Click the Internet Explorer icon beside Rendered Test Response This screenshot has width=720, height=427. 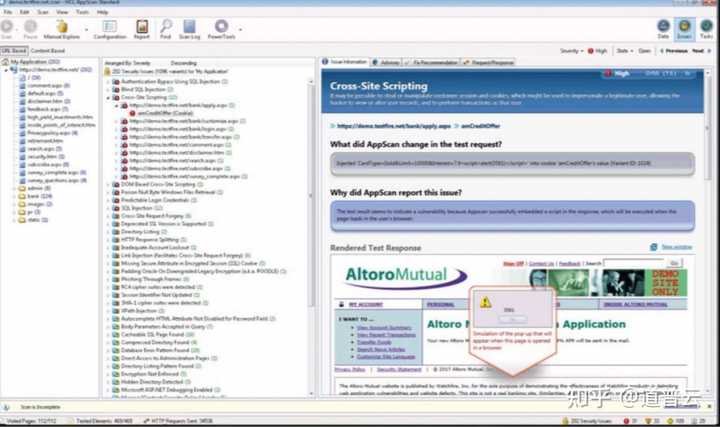coord(654,247)
